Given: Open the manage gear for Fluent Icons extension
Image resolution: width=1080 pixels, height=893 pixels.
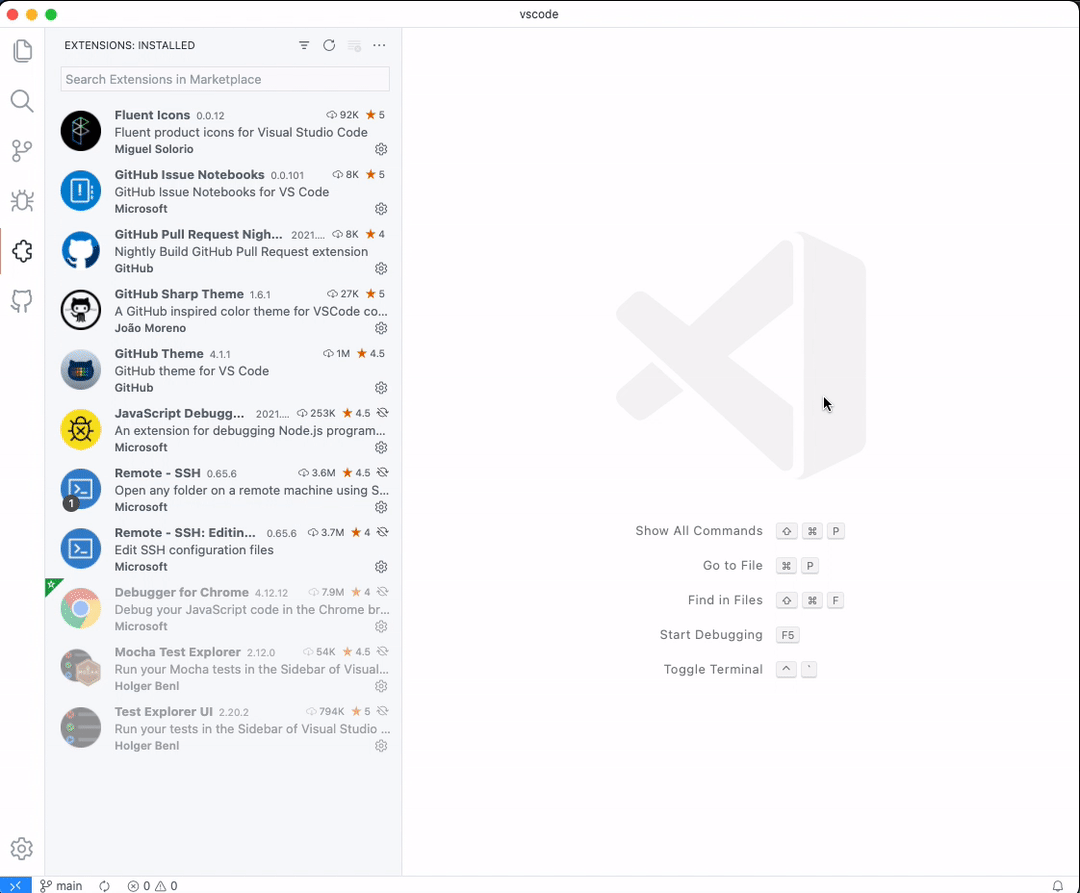Looking at the screenshot, I should click(380, 149).
